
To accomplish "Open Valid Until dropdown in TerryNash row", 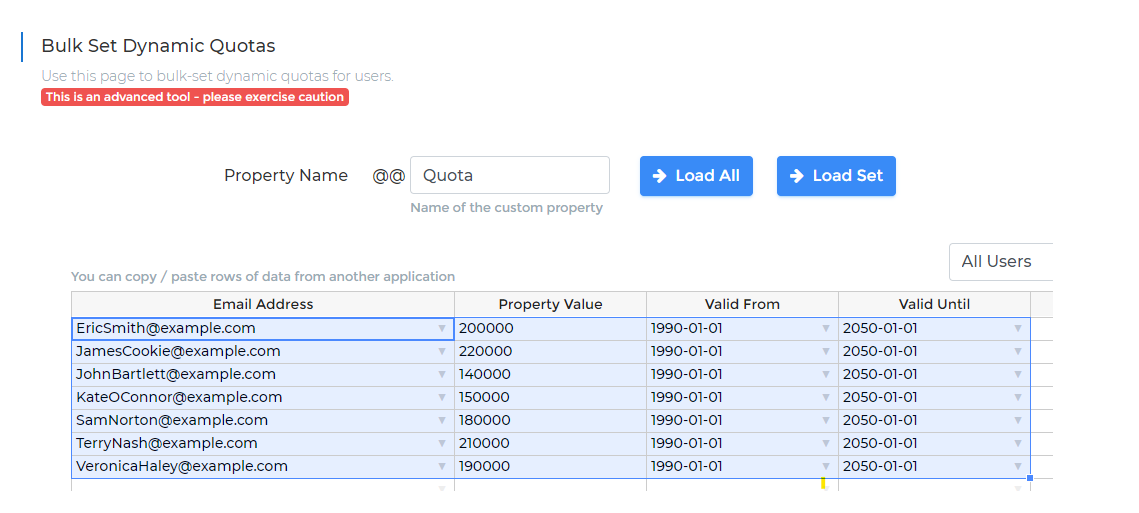I will pos(1018,443).
